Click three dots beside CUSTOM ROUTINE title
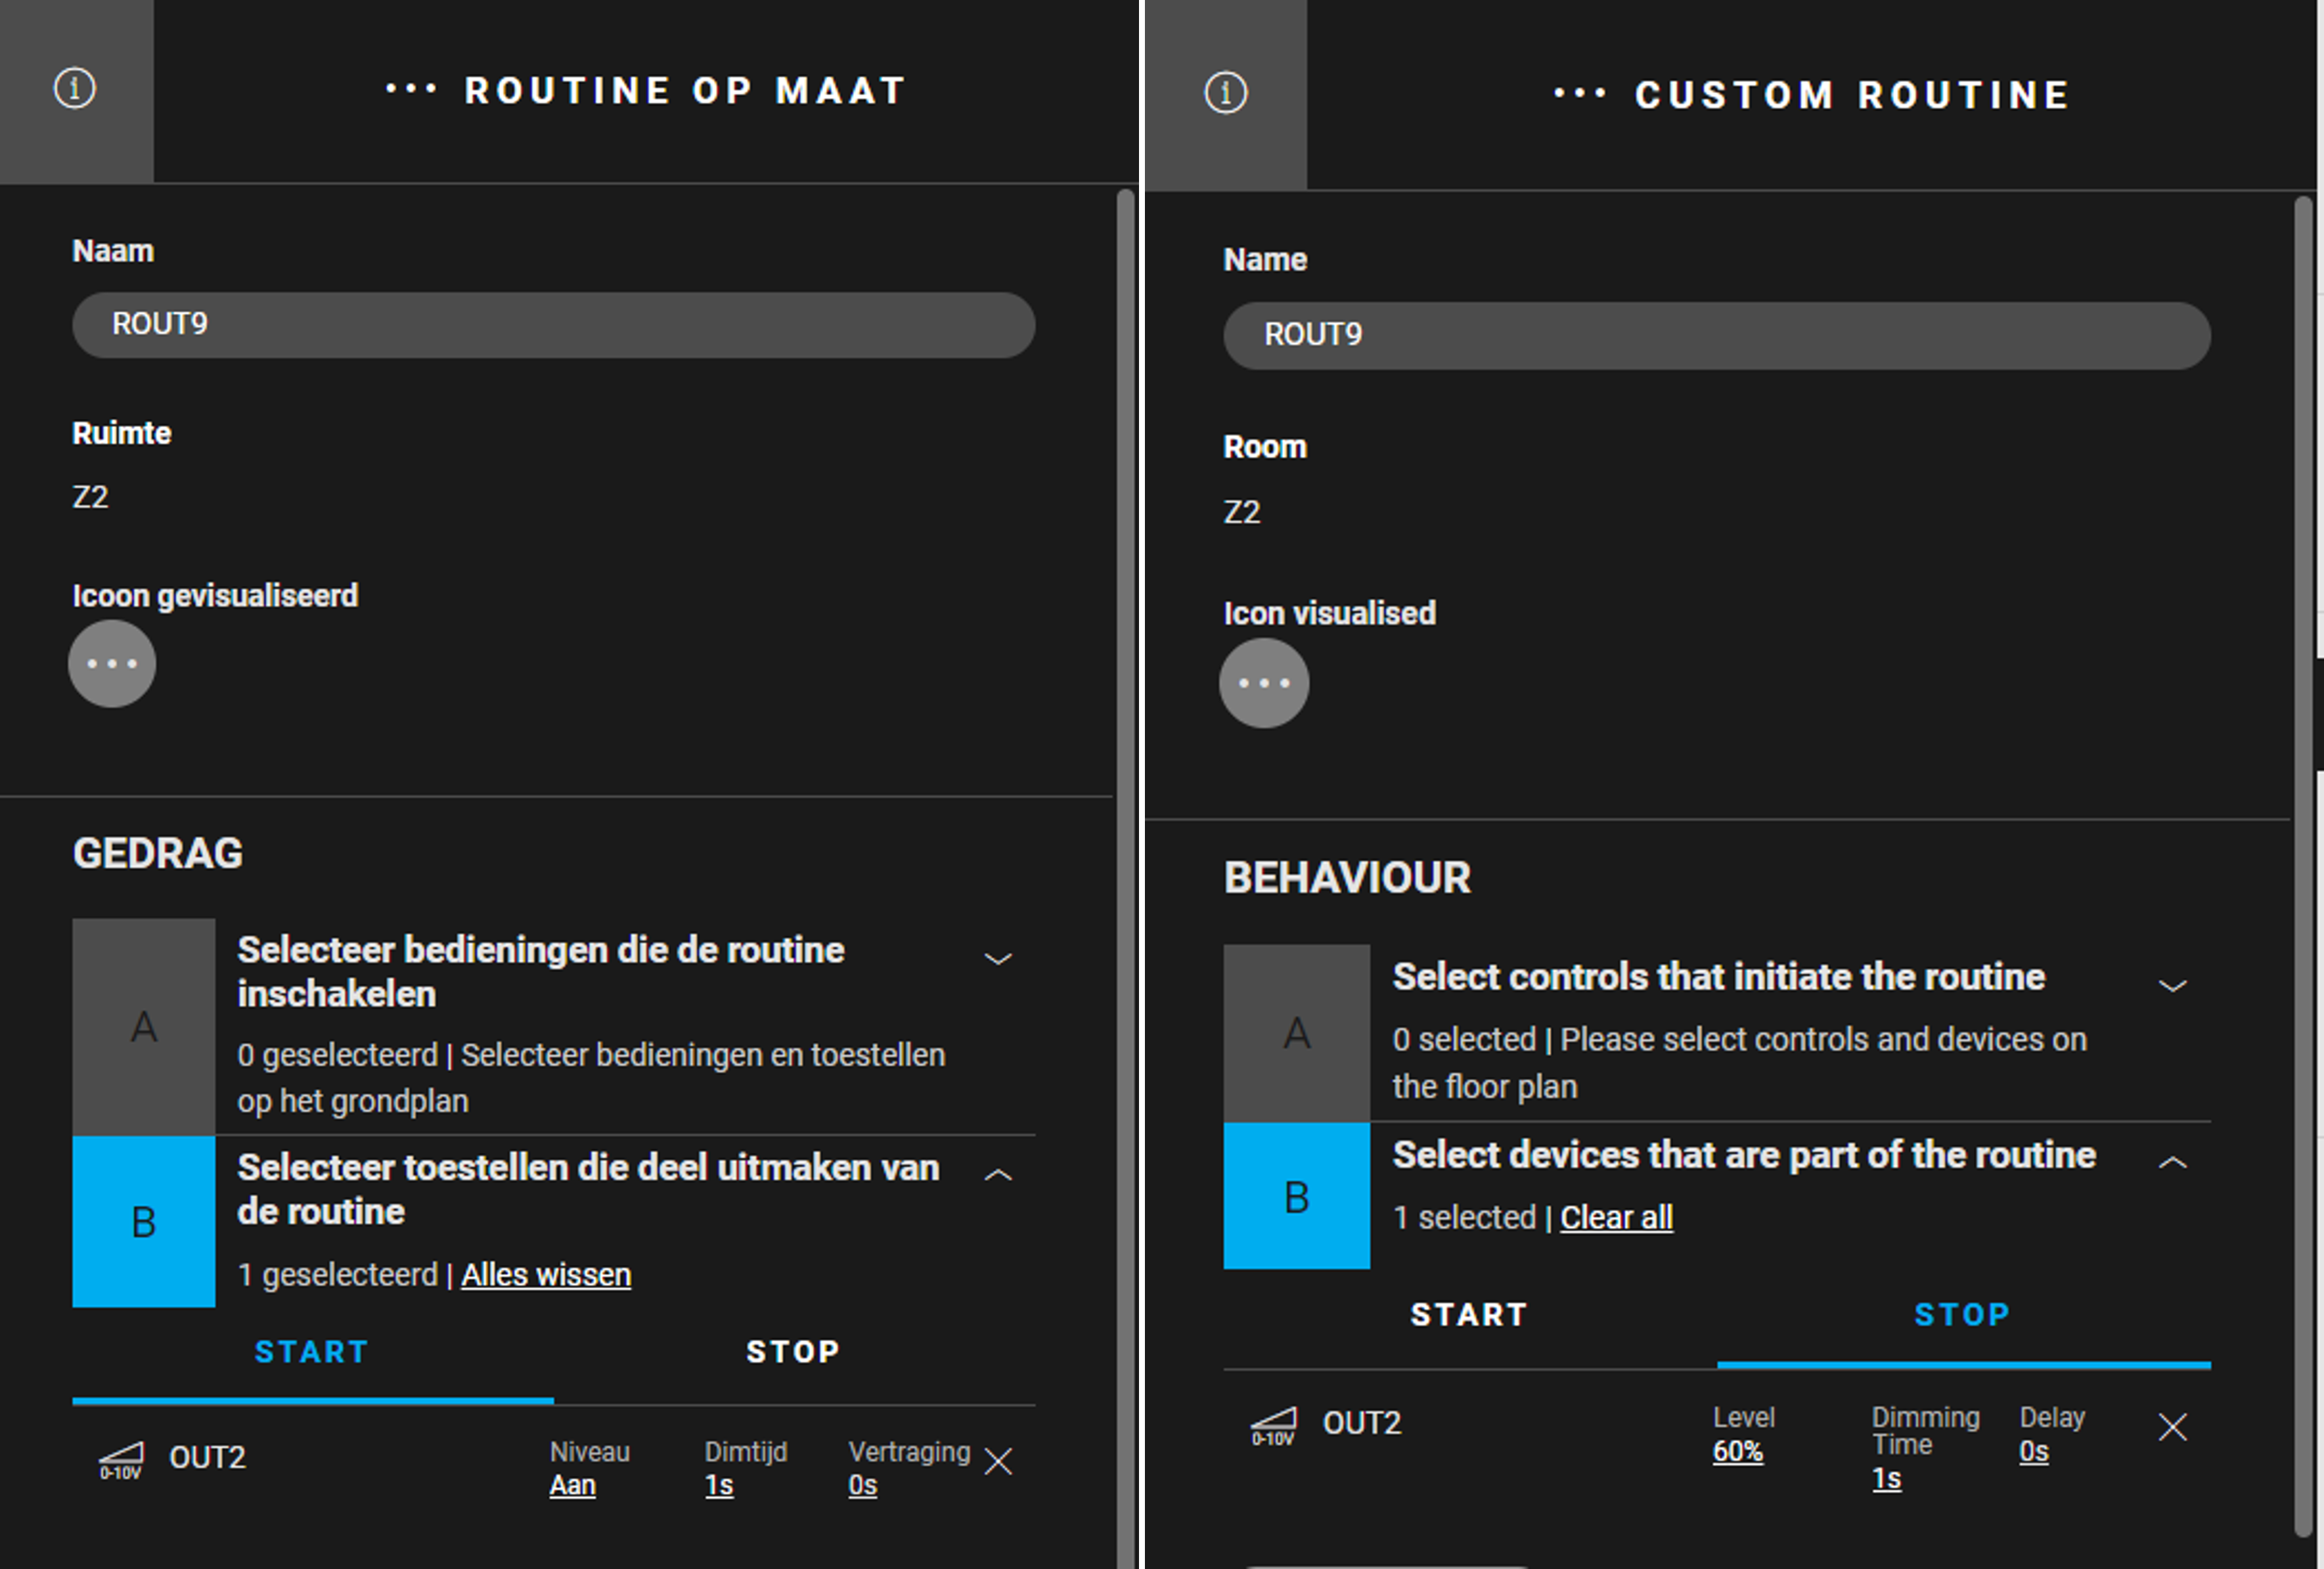This screenshot has height=1569, width=2324. point(1580,94)
